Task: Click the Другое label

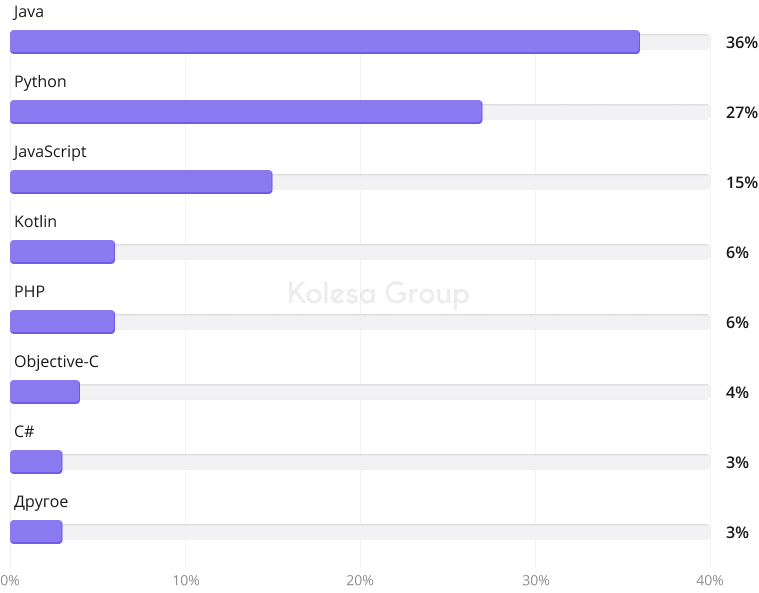Action: (41, 502)
